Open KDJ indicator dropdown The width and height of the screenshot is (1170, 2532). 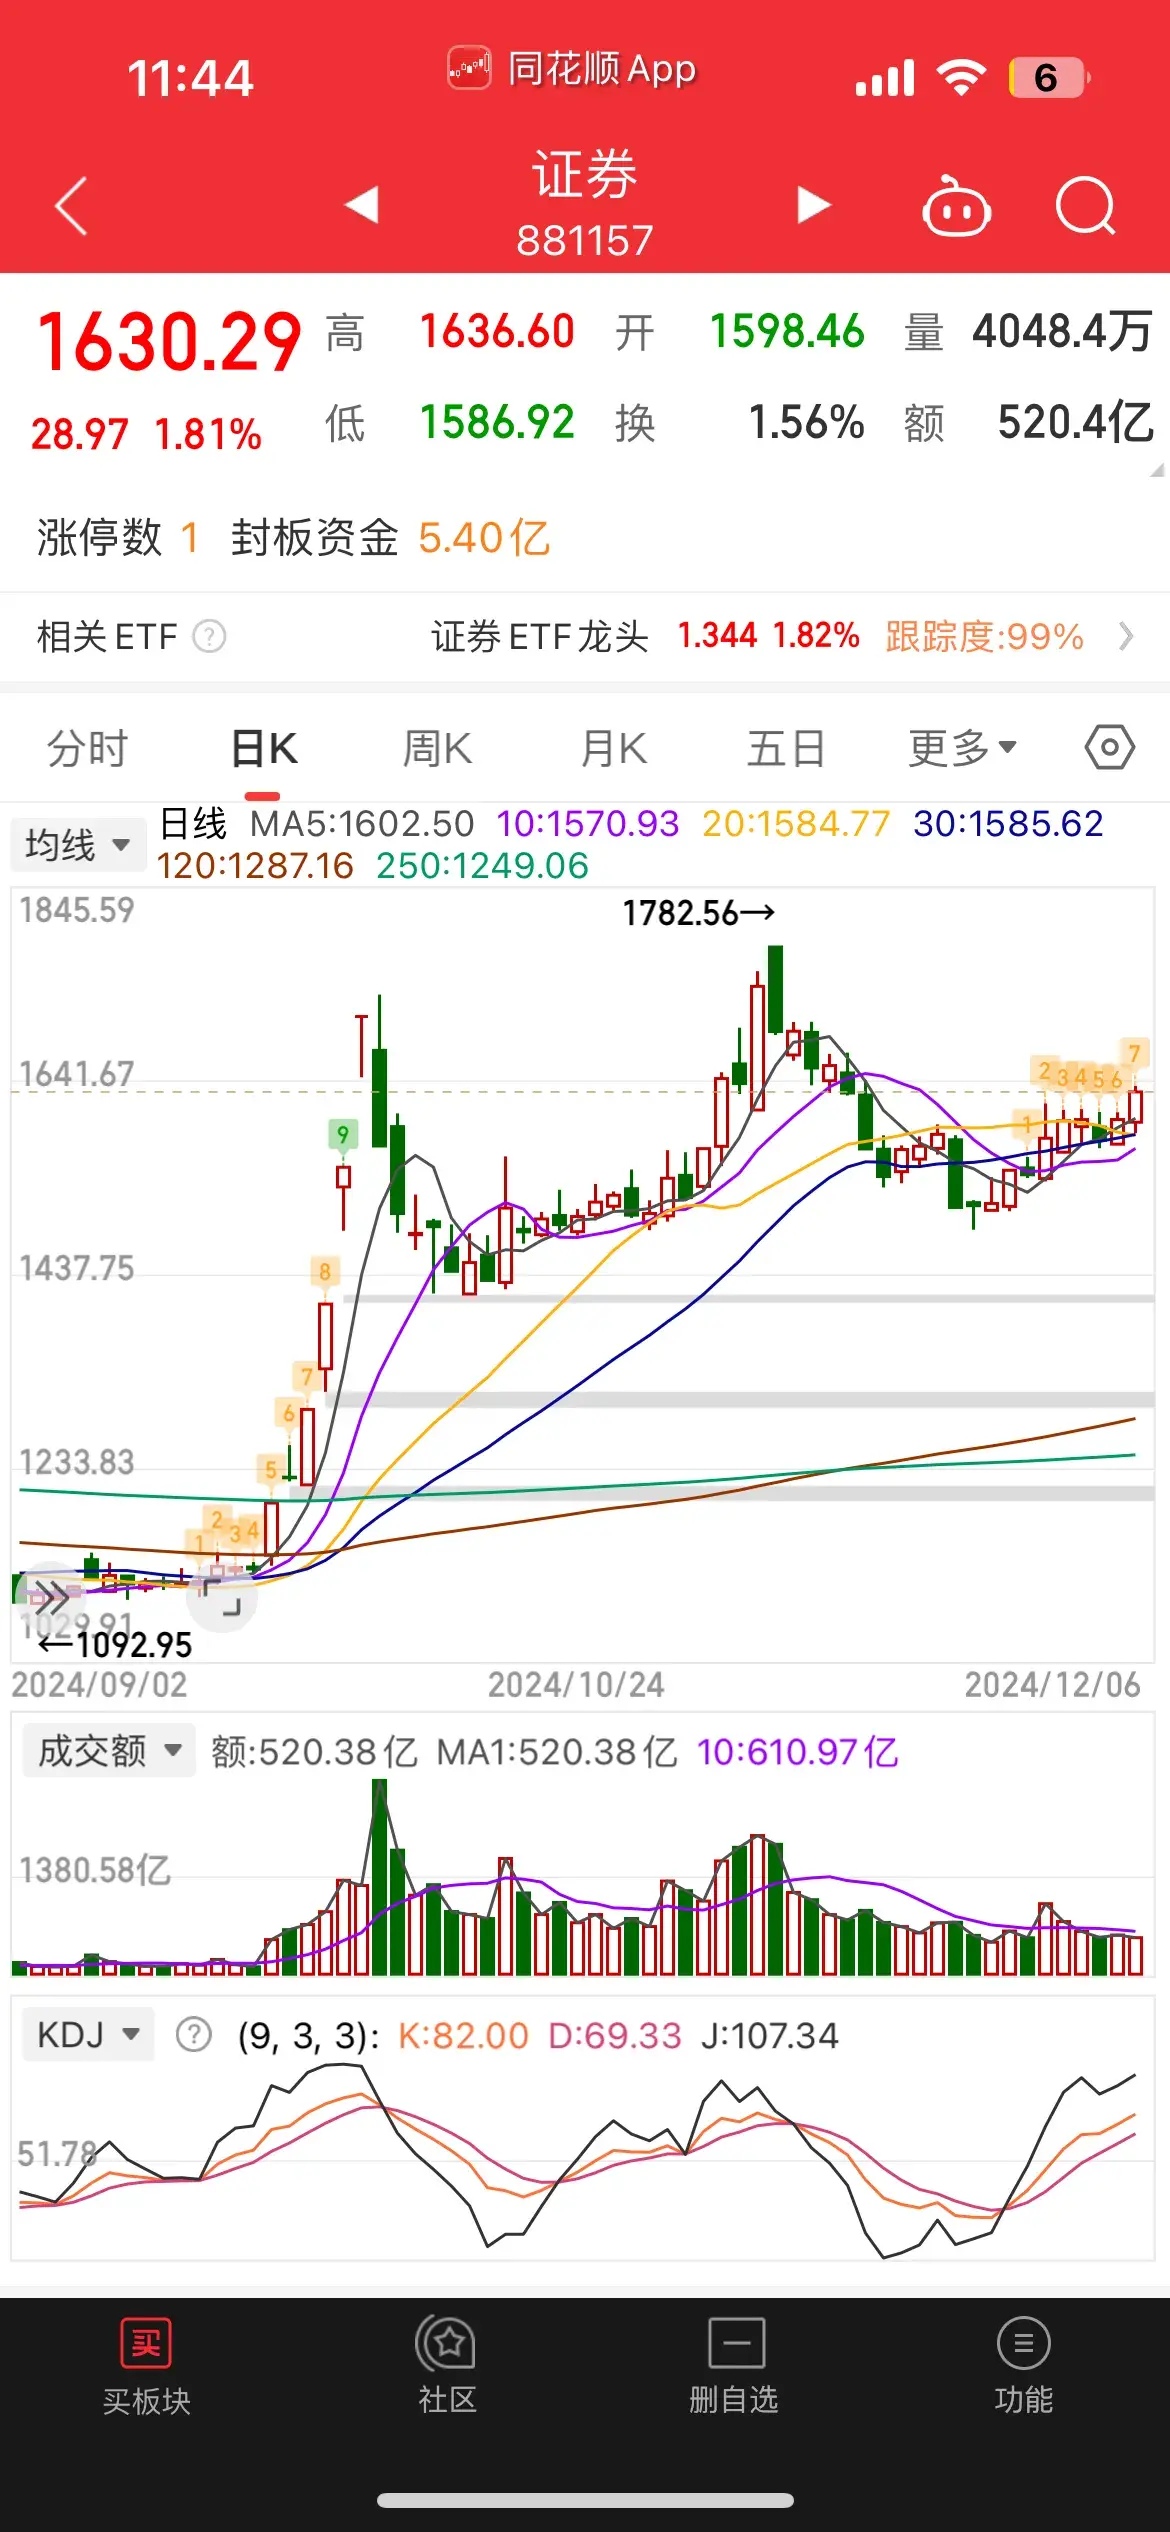[88, 2034]
